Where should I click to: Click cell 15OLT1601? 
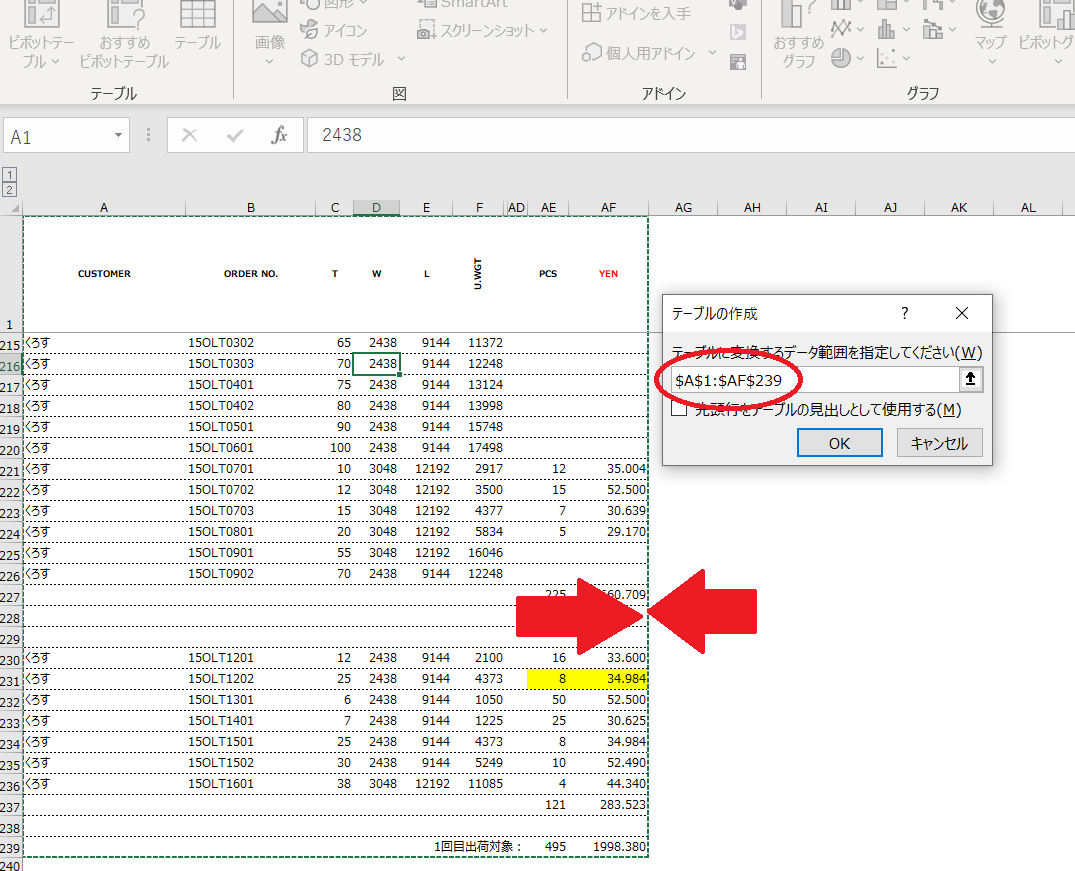coord(251,783)
